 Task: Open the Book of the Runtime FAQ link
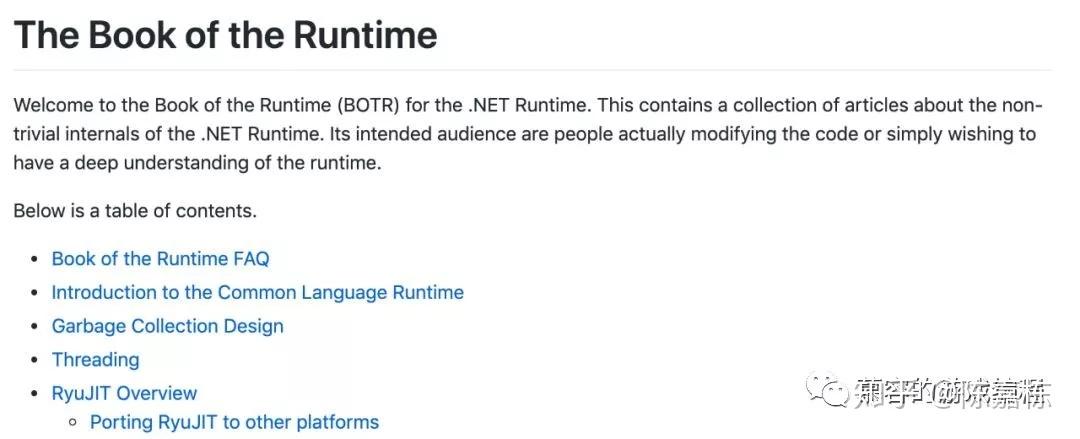[x=160, y=259]
